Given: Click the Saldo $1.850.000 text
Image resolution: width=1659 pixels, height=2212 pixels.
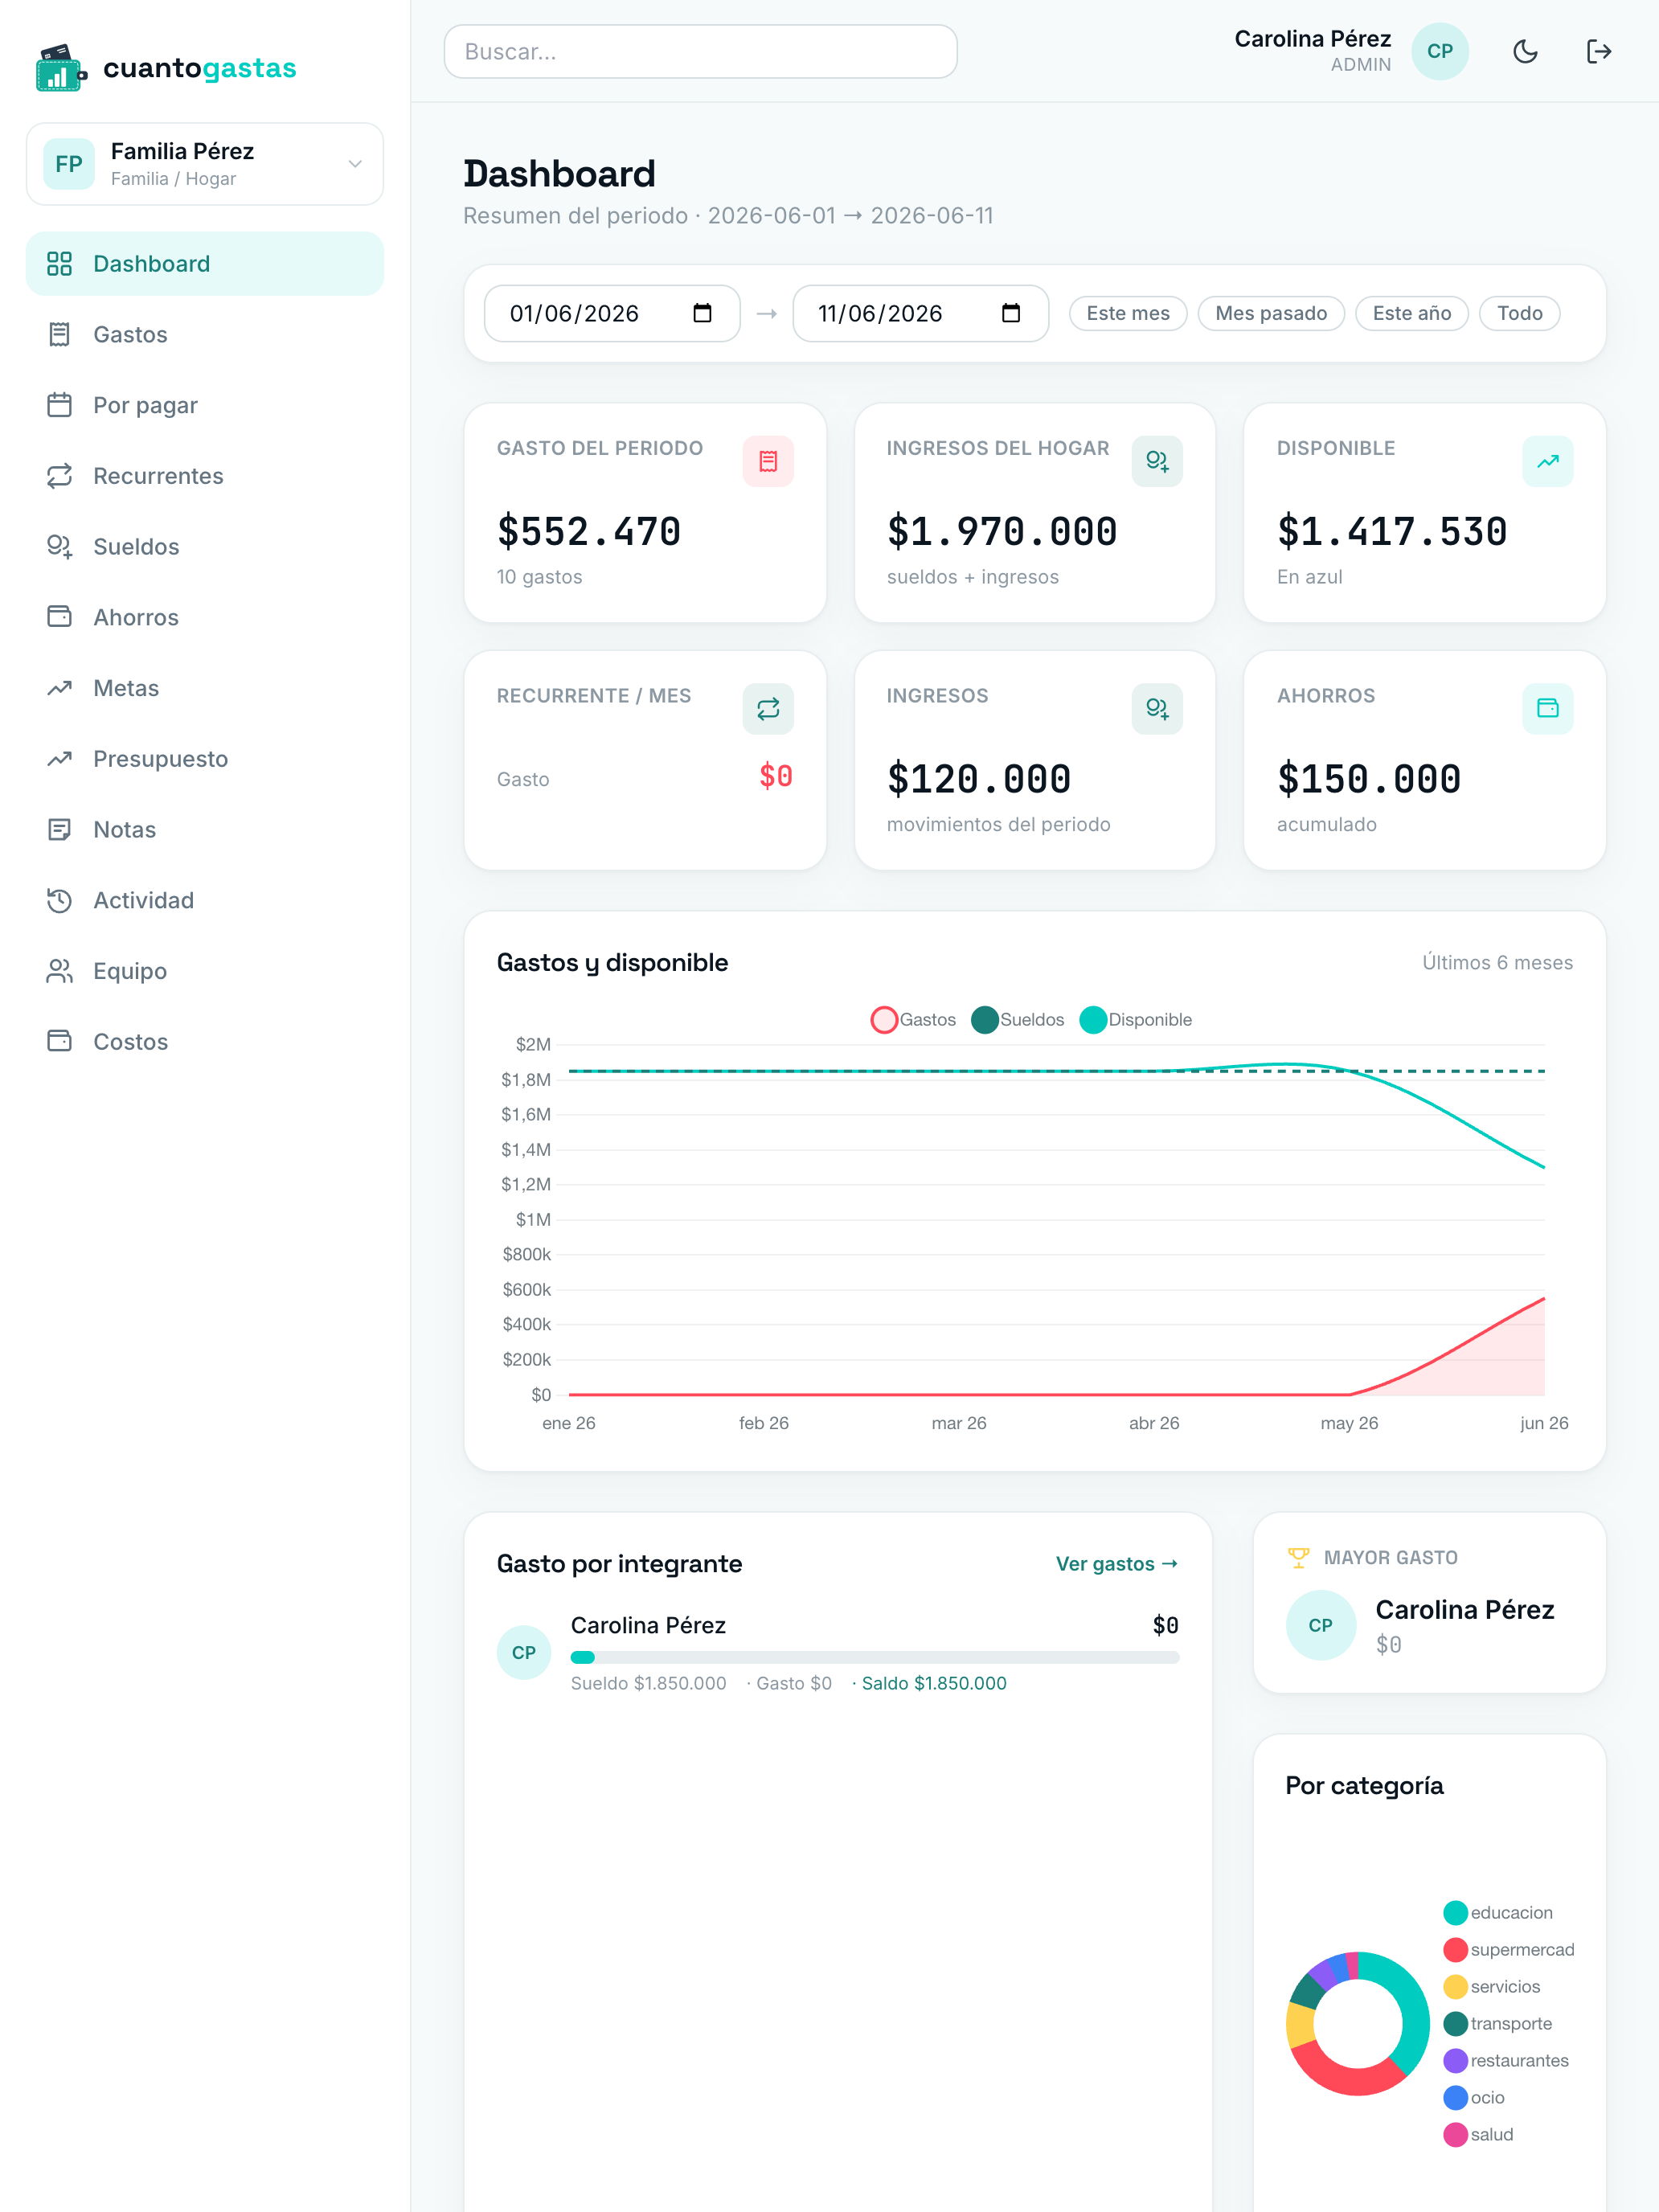Looking at the screenshot, I should click(934, 1683).
